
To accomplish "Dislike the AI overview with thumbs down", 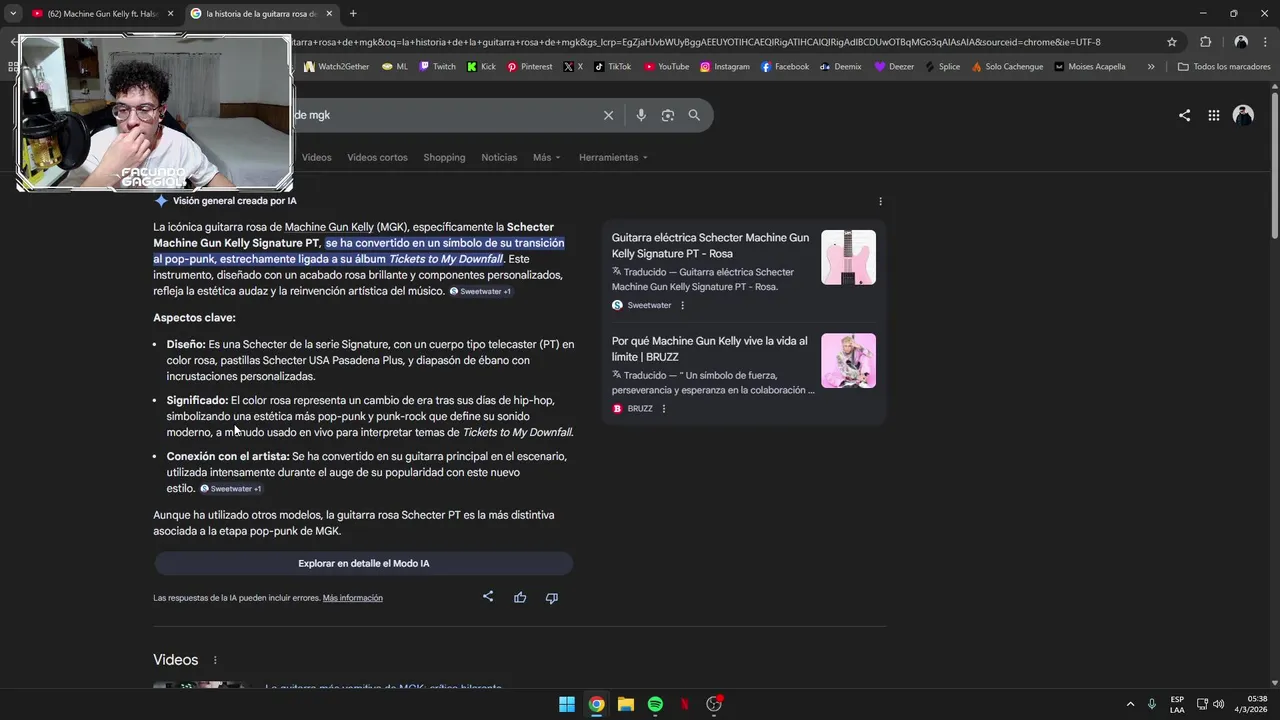I will tap(551, 597).
